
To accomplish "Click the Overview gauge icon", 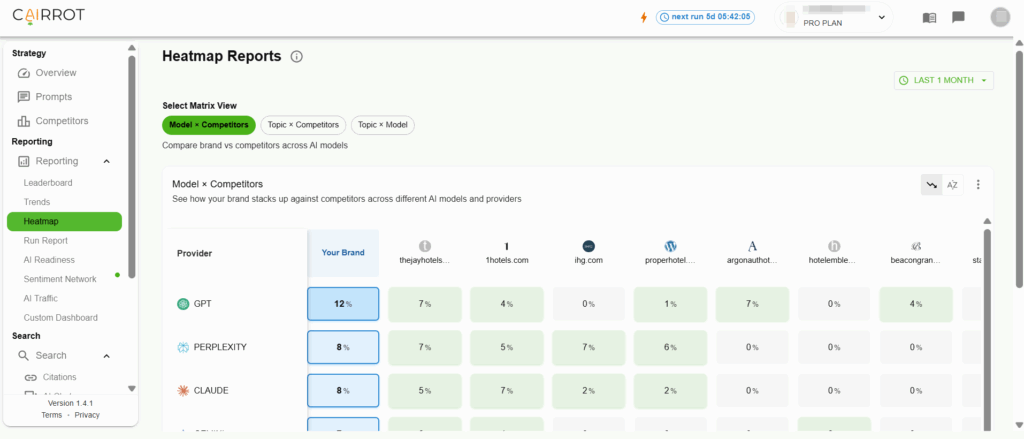I will pyautogui.click(x=24, y=73).
